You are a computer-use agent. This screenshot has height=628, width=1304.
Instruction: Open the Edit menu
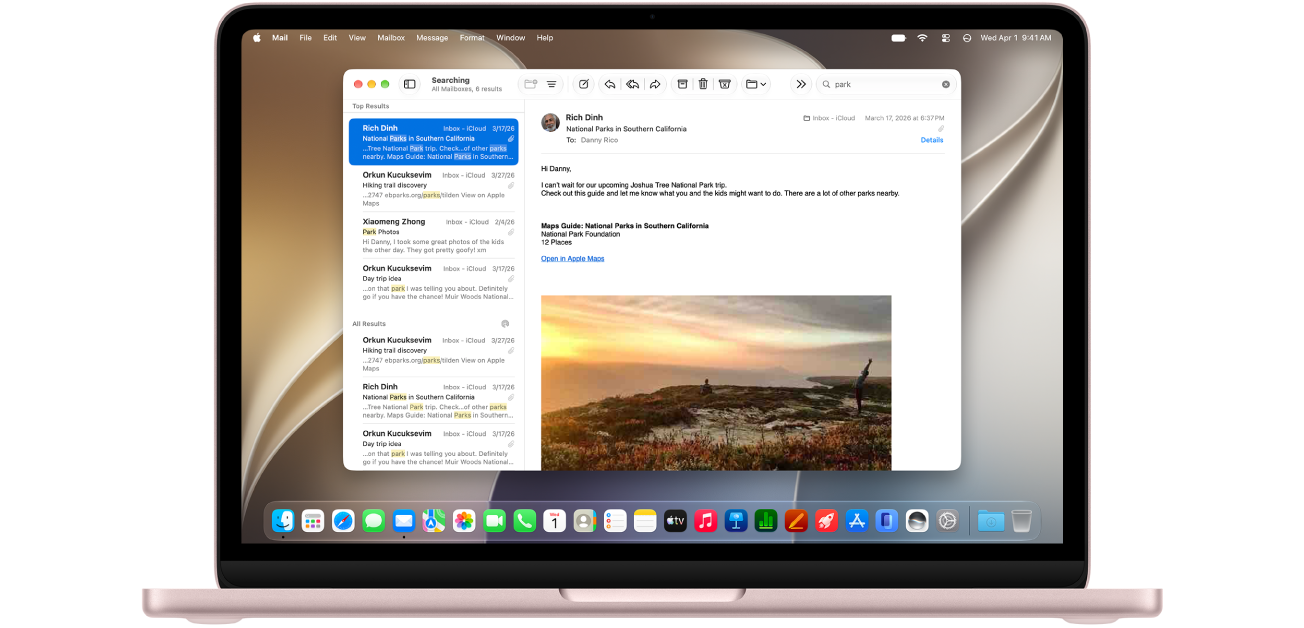tap(330, 38)
